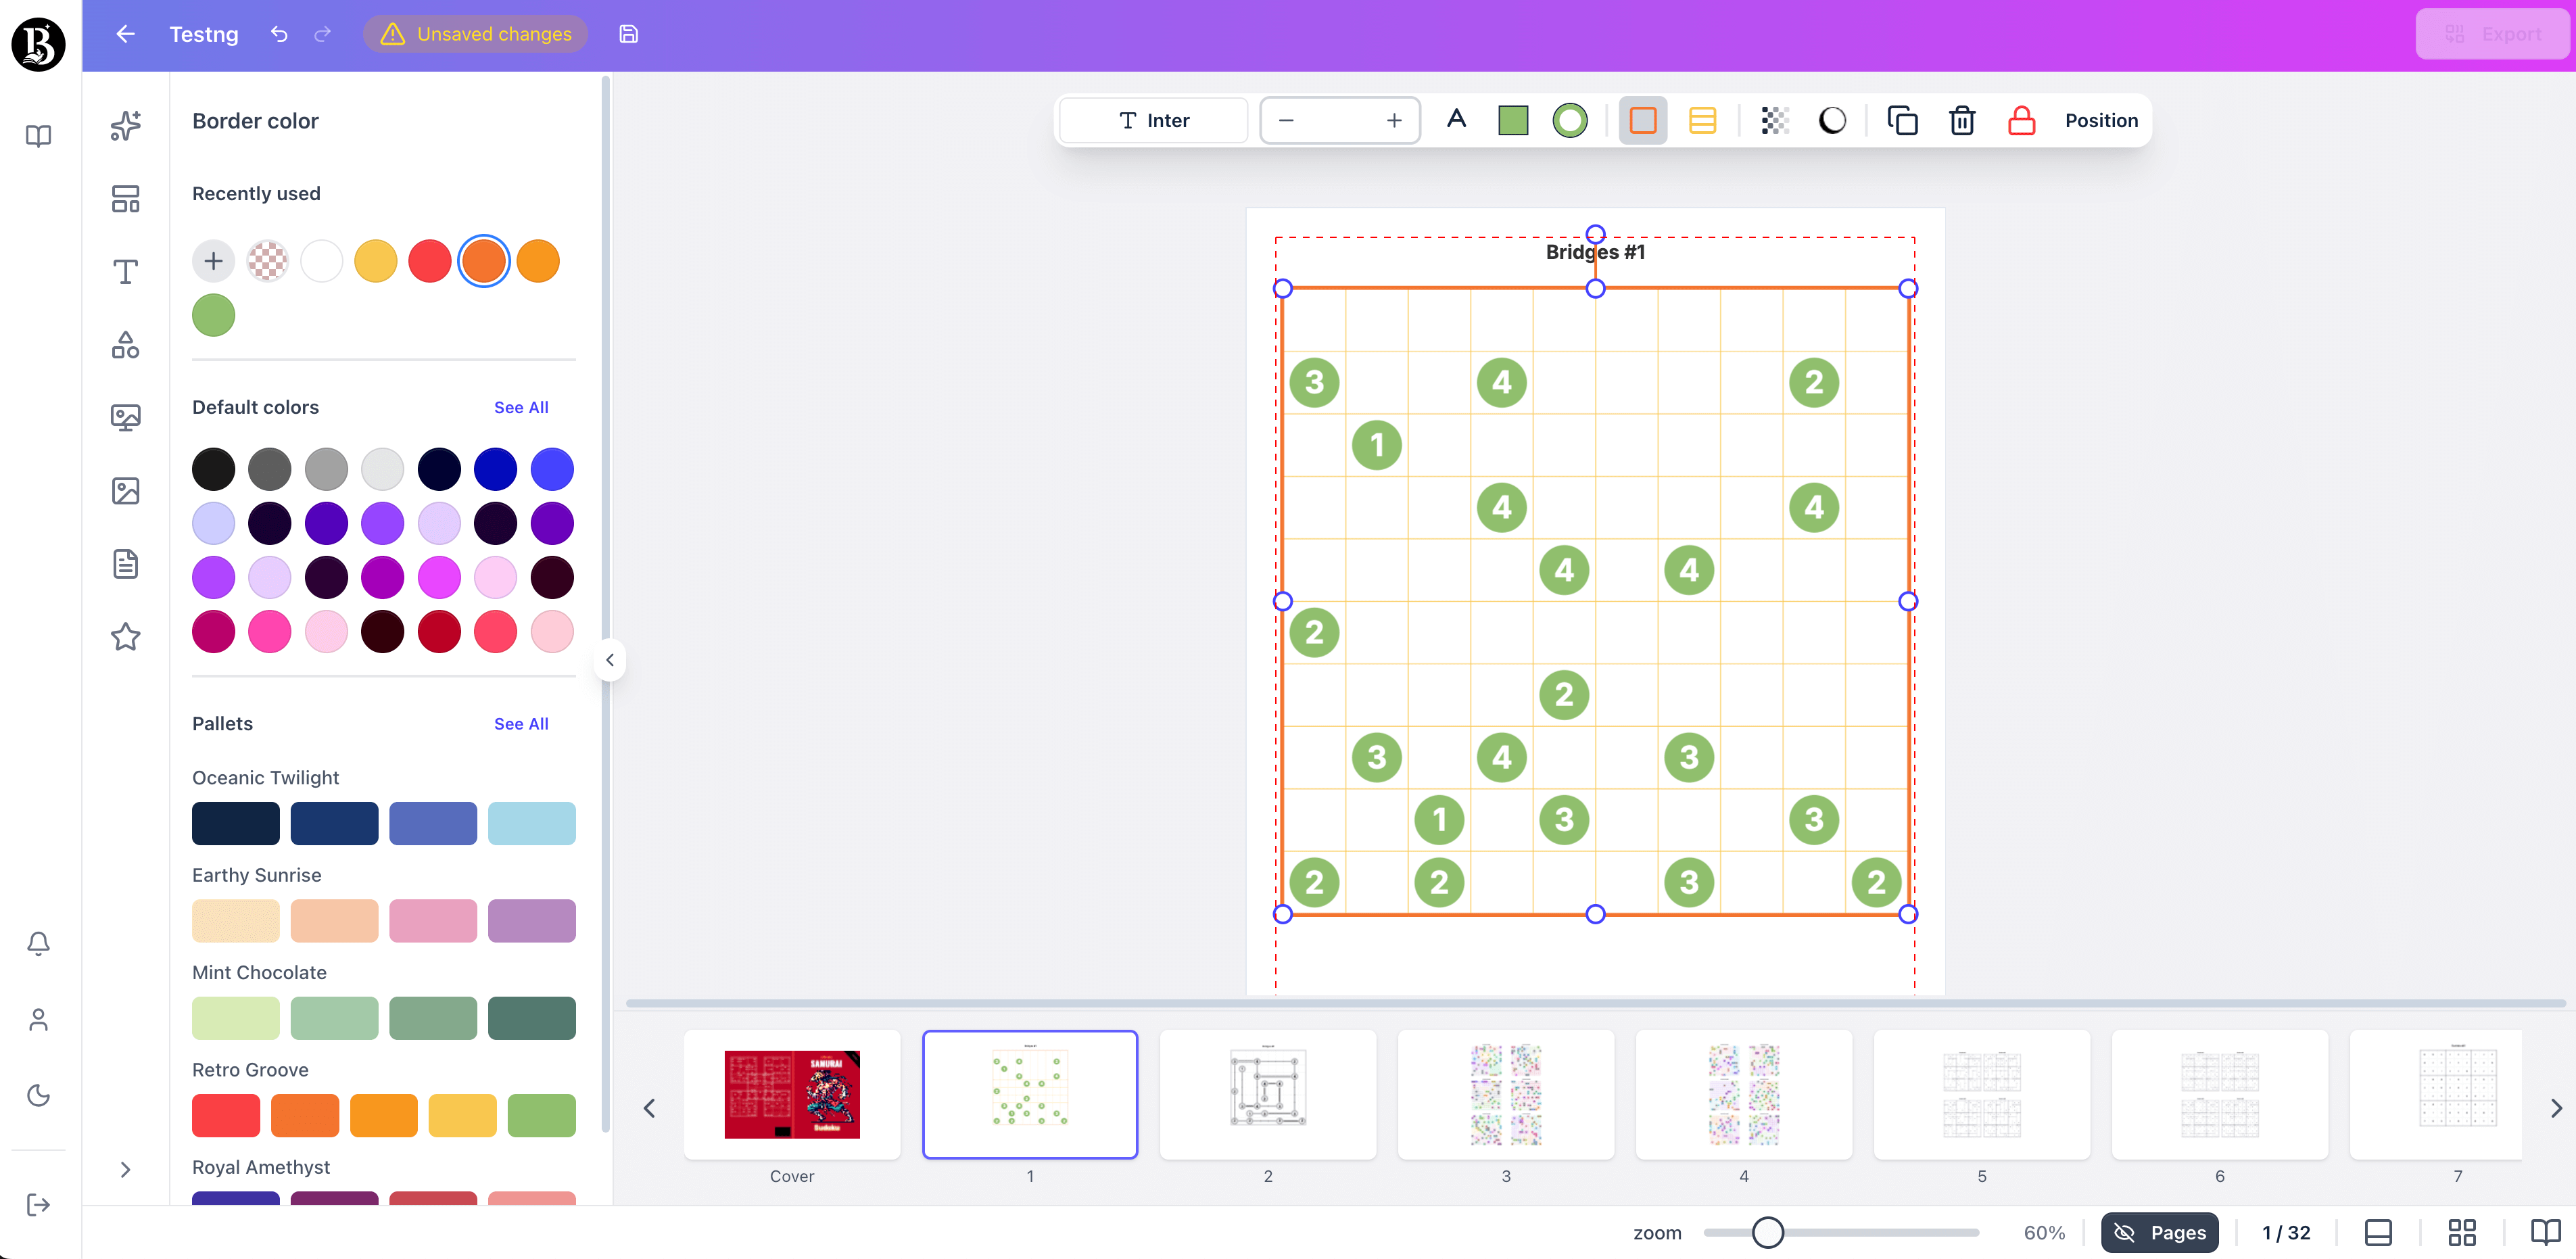The height and width of the screenshot is (1259, 2576).
Task: Open the transparency checkerboard tool
Action: coord(1774,121)
